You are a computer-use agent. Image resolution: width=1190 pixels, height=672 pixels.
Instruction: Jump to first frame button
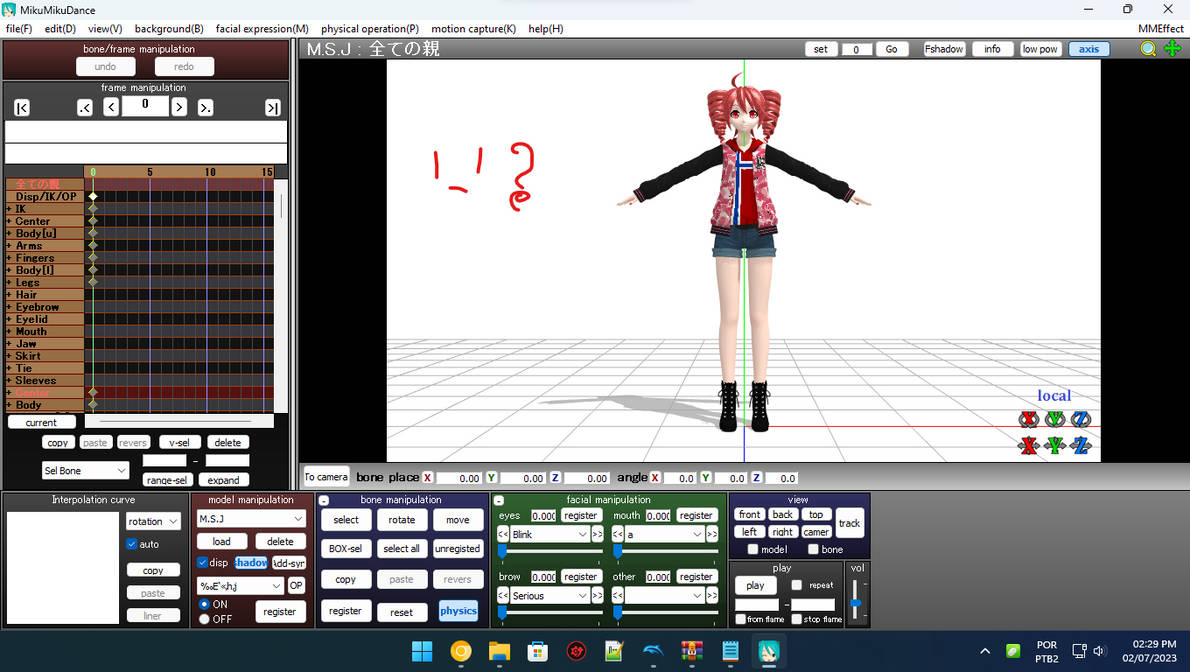(22, 108)
